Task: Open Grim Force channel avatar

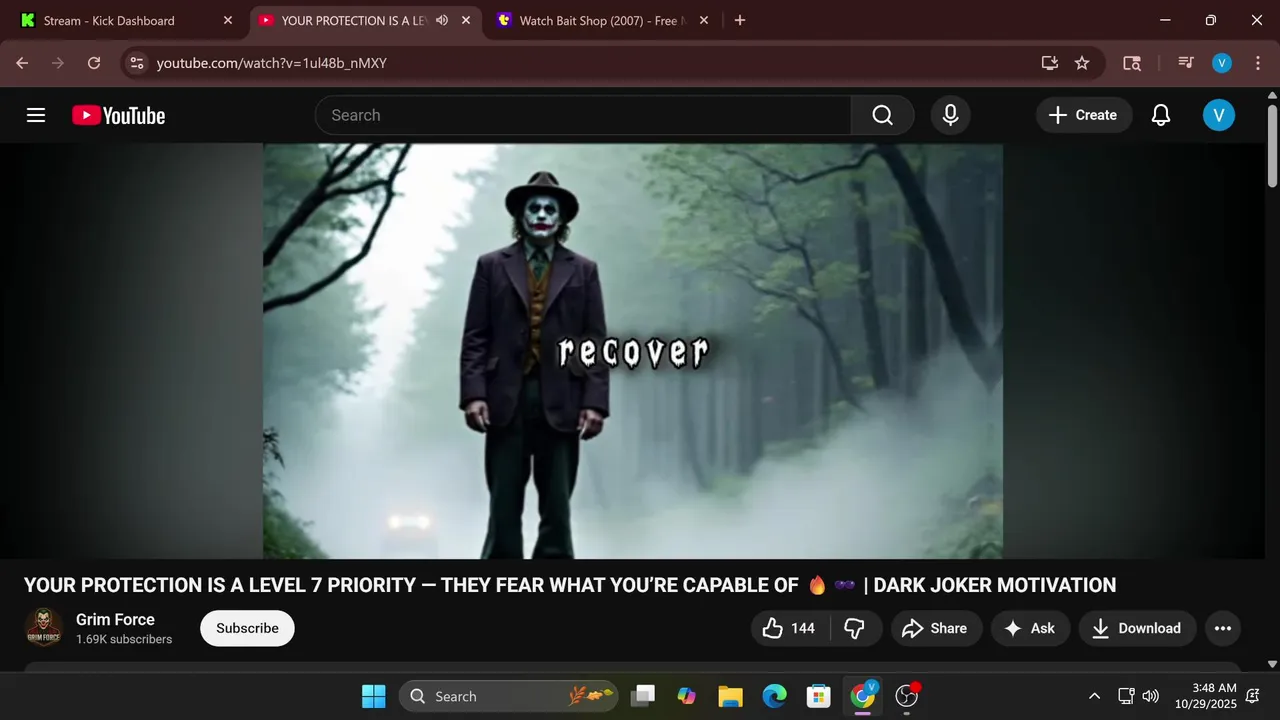Action: click(43, 628)
